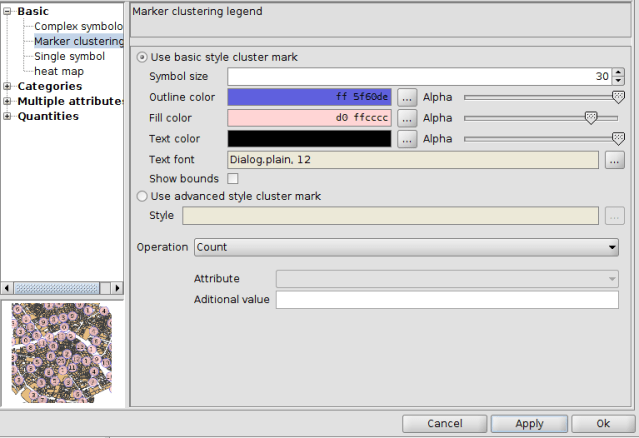This screenshot has width=639, height=438.
Task: Select heat map legend type
Action: click(x=59, y=72)
